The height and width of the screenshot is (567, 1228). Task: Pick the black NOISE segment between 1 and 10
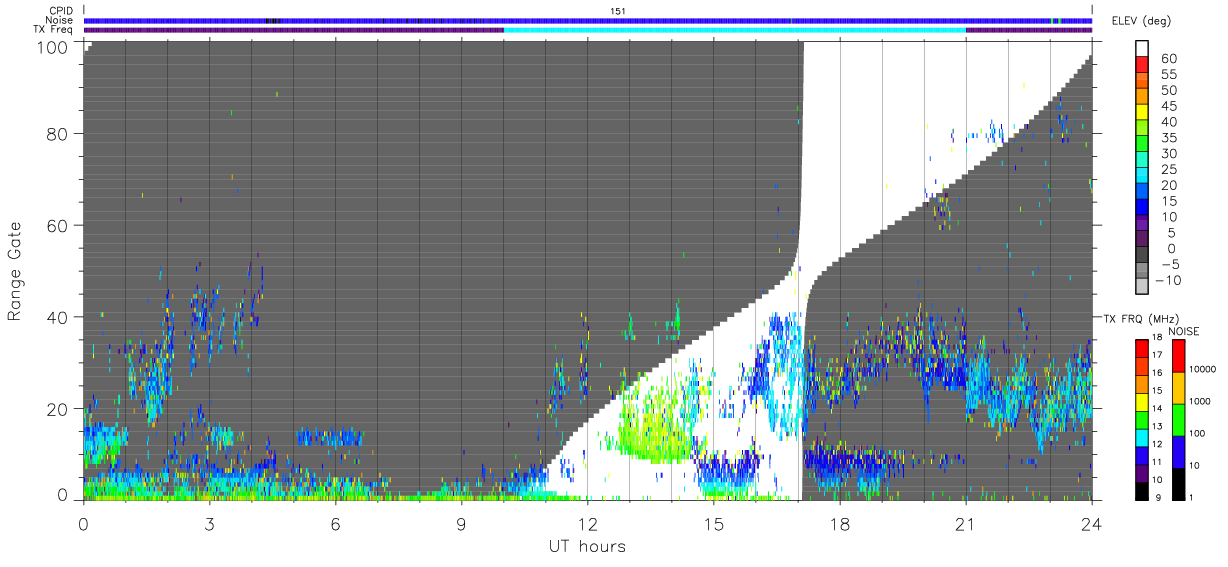pos(1179,482)
